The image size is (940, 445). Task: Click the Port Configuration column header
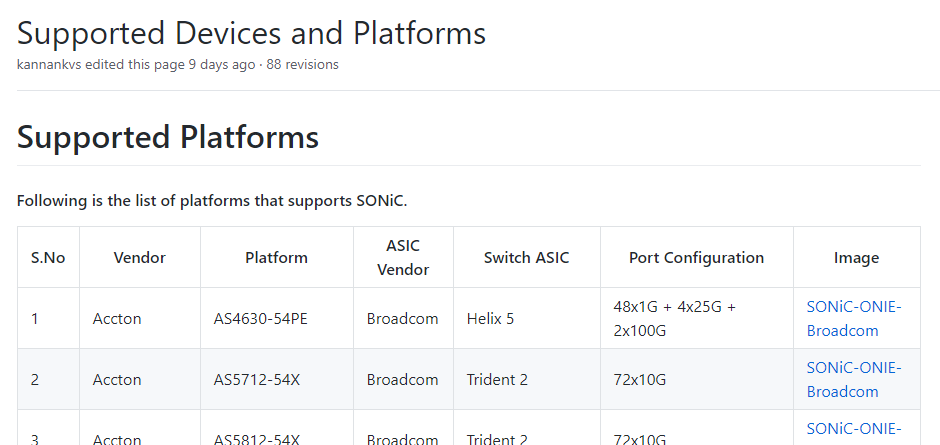coord(697,258)
